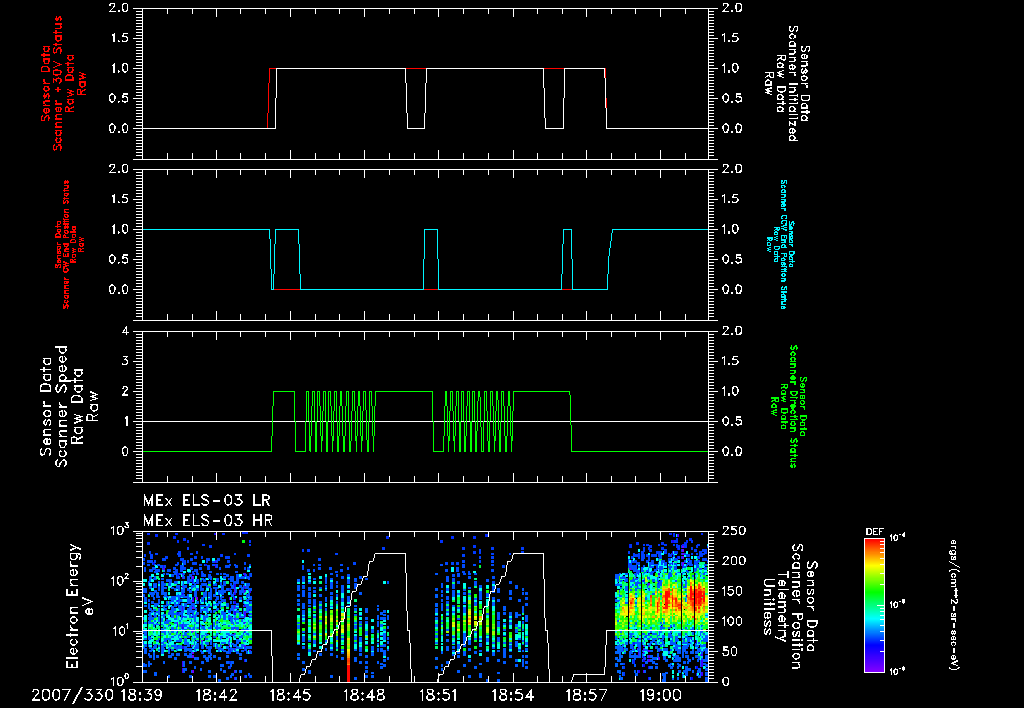Image resolution: width=1024 pixels, height=708 pixels.
Task: Click the 150 tick on Scanner Position axis
Action: (x=733, y=591)
